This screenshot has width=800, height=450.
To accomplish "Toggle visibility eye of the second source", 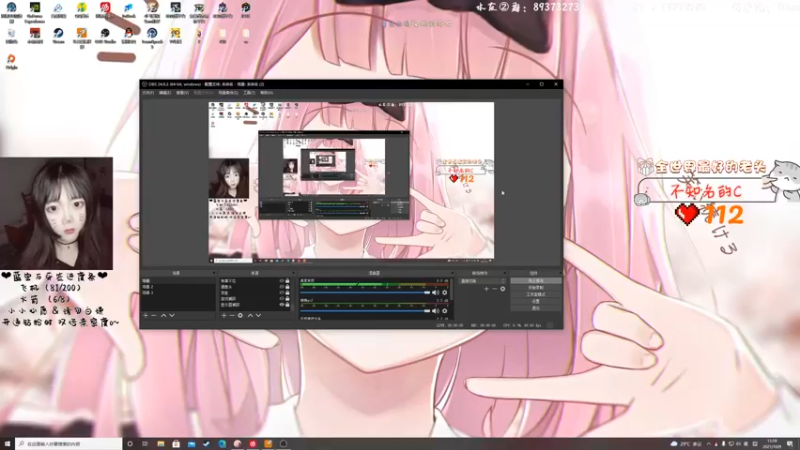I will coord(282,287).
